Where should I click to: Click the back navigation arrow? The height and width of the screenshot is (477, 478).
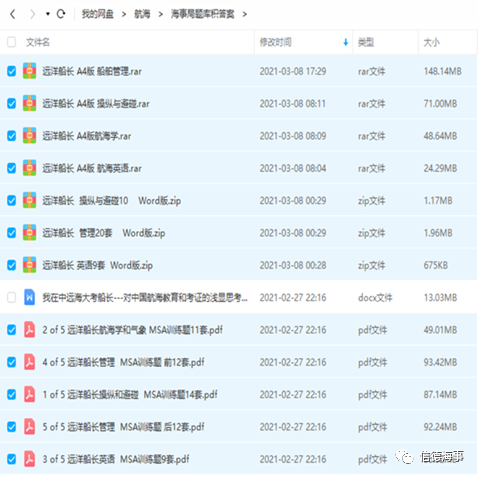(x=13, y=14)
